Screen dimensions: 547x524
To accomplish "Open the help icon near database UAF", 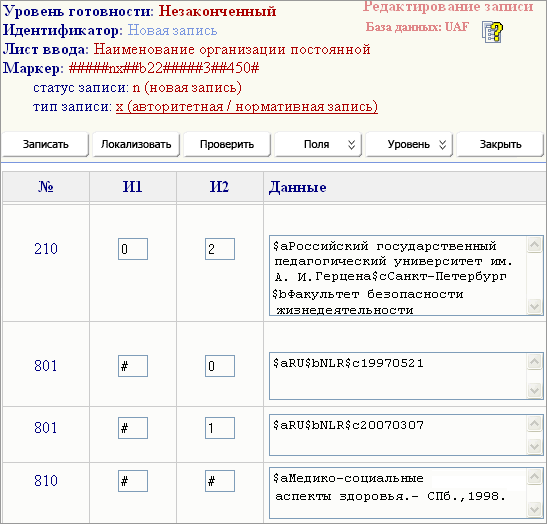I will [492, 32].
